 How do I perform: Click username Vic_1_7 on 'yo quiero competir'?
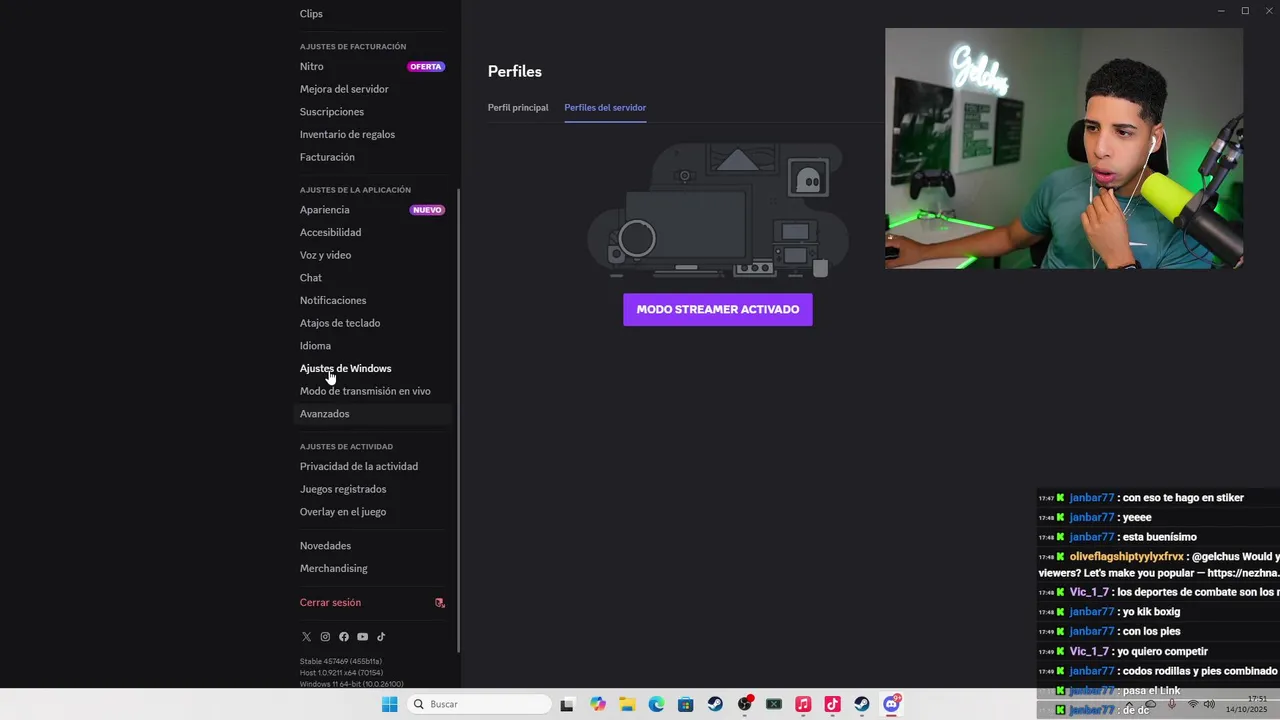[1089, 651]
